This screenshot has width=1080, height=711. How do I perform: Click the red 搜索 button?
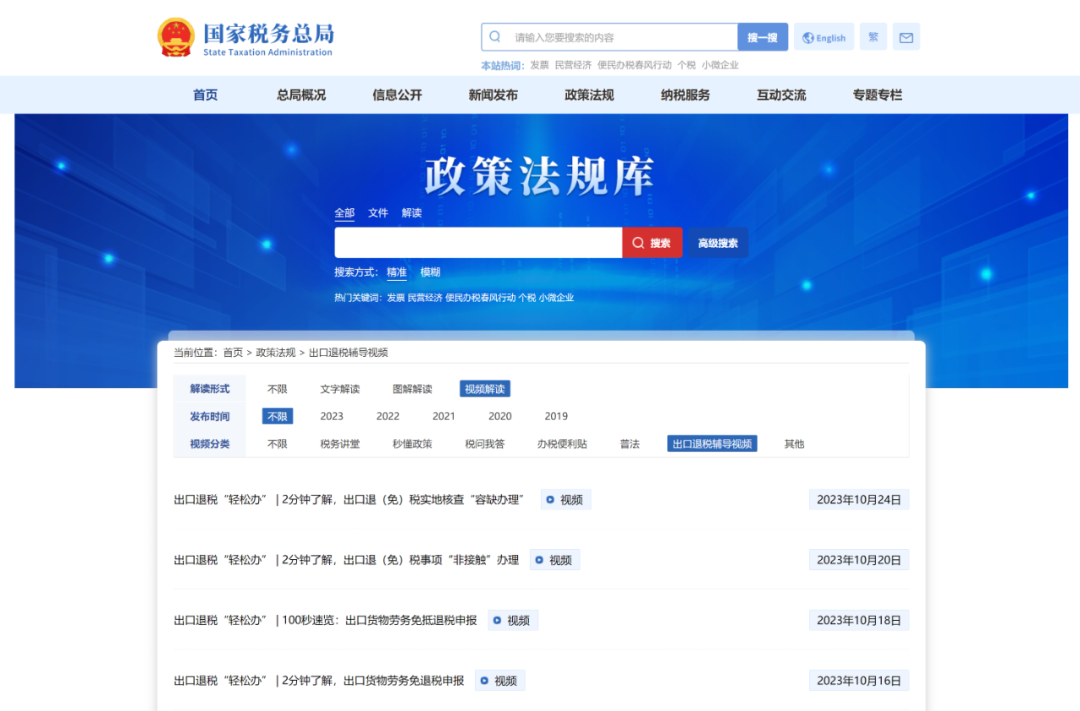(652, 243)
